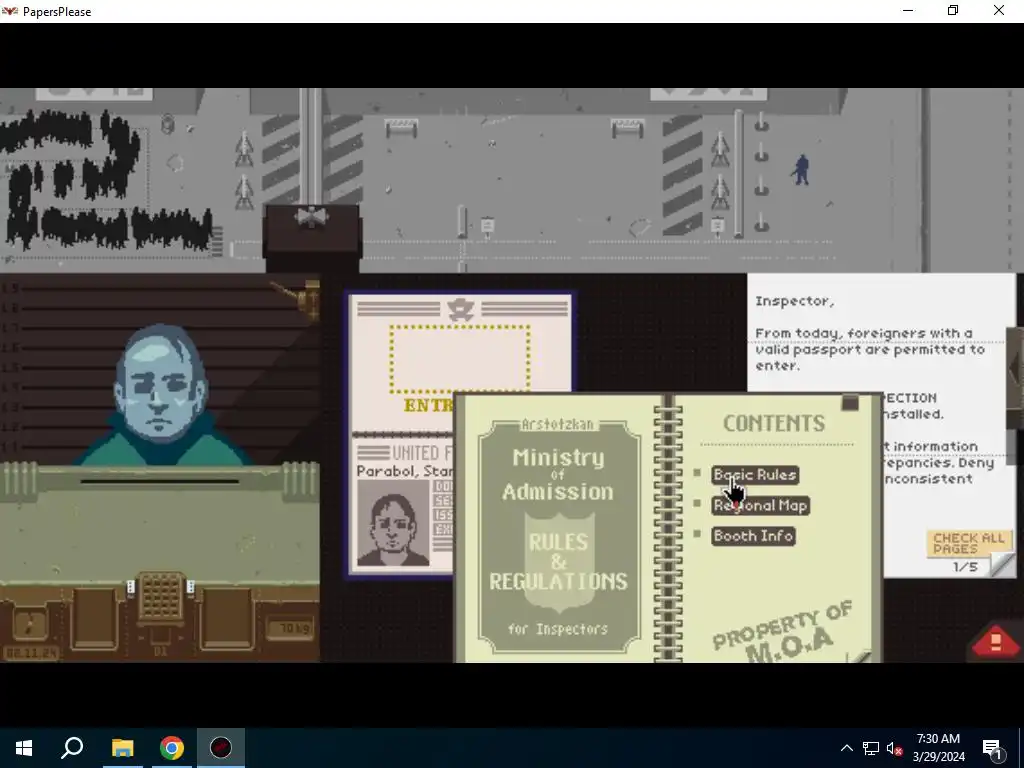
Task: Open Basic Rules in the rulebook contents
Action: [755, 475]
